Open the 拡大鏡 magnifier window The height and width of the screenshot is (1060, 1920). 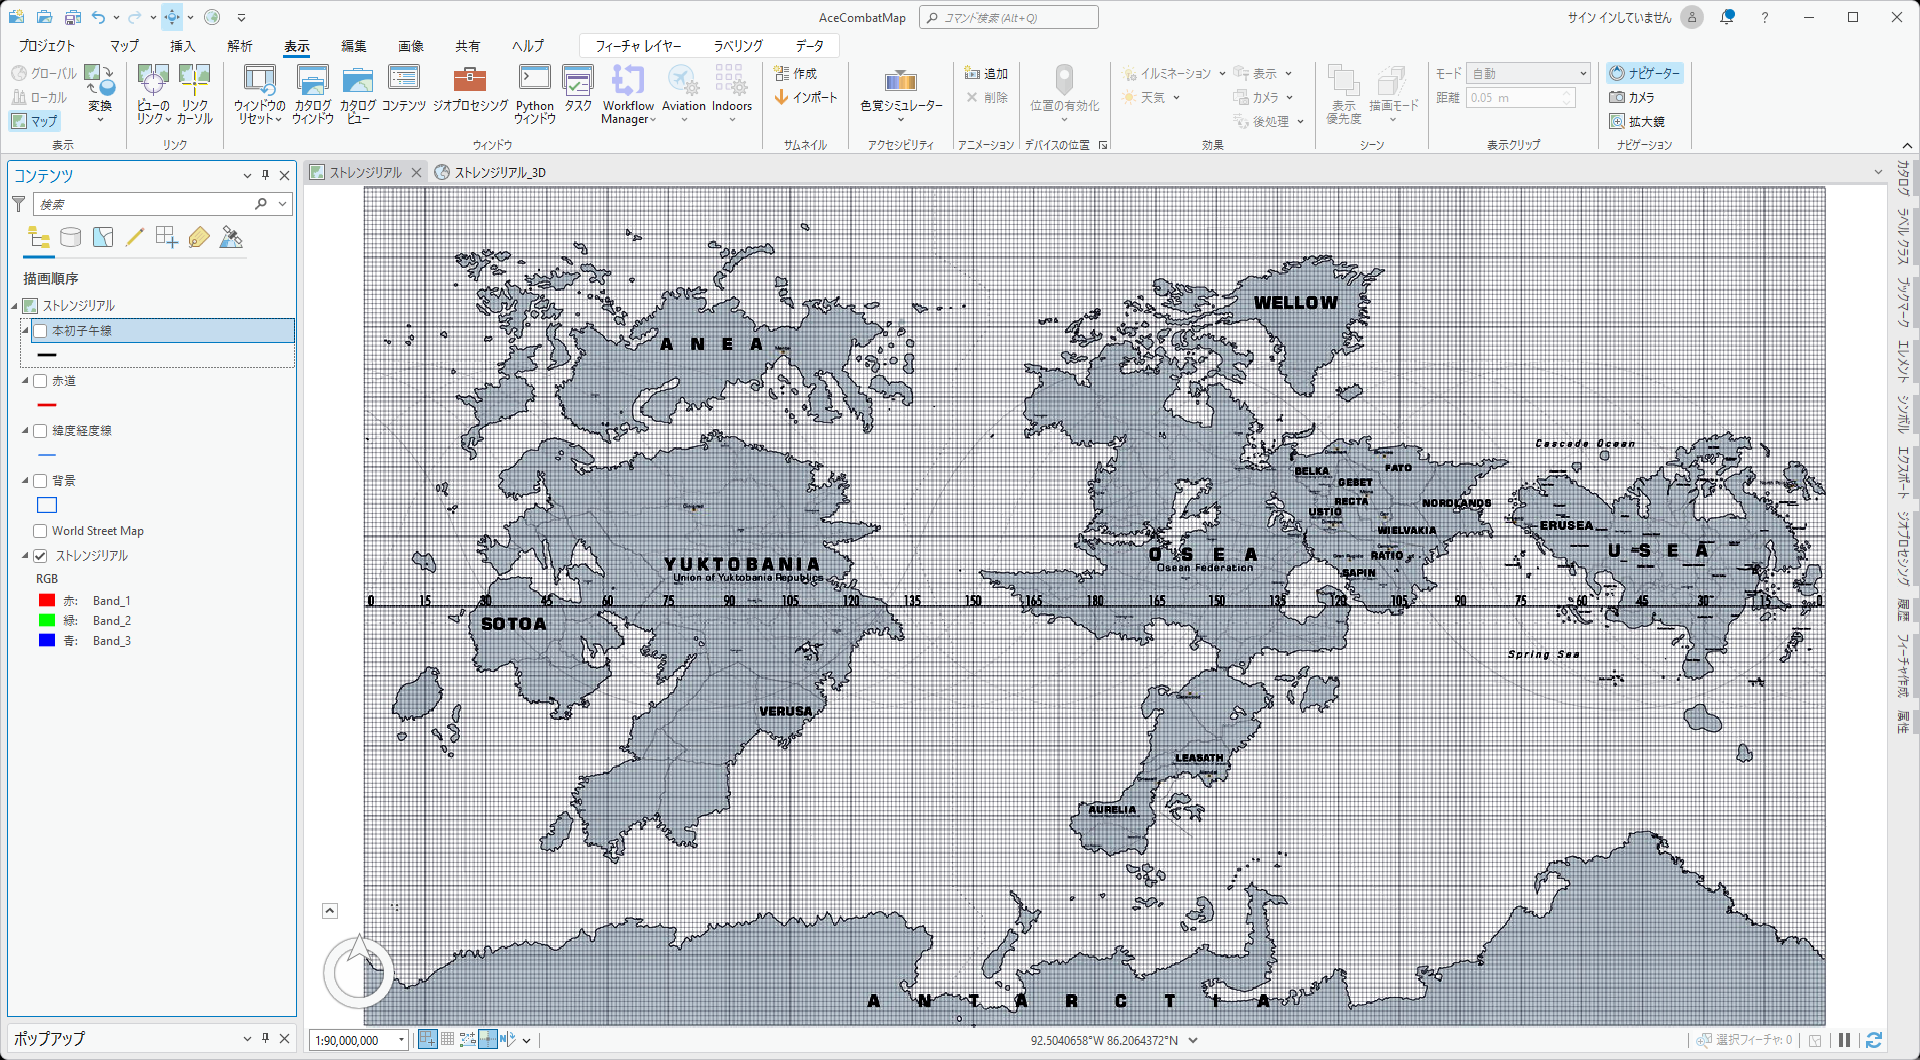(1637, 121)
